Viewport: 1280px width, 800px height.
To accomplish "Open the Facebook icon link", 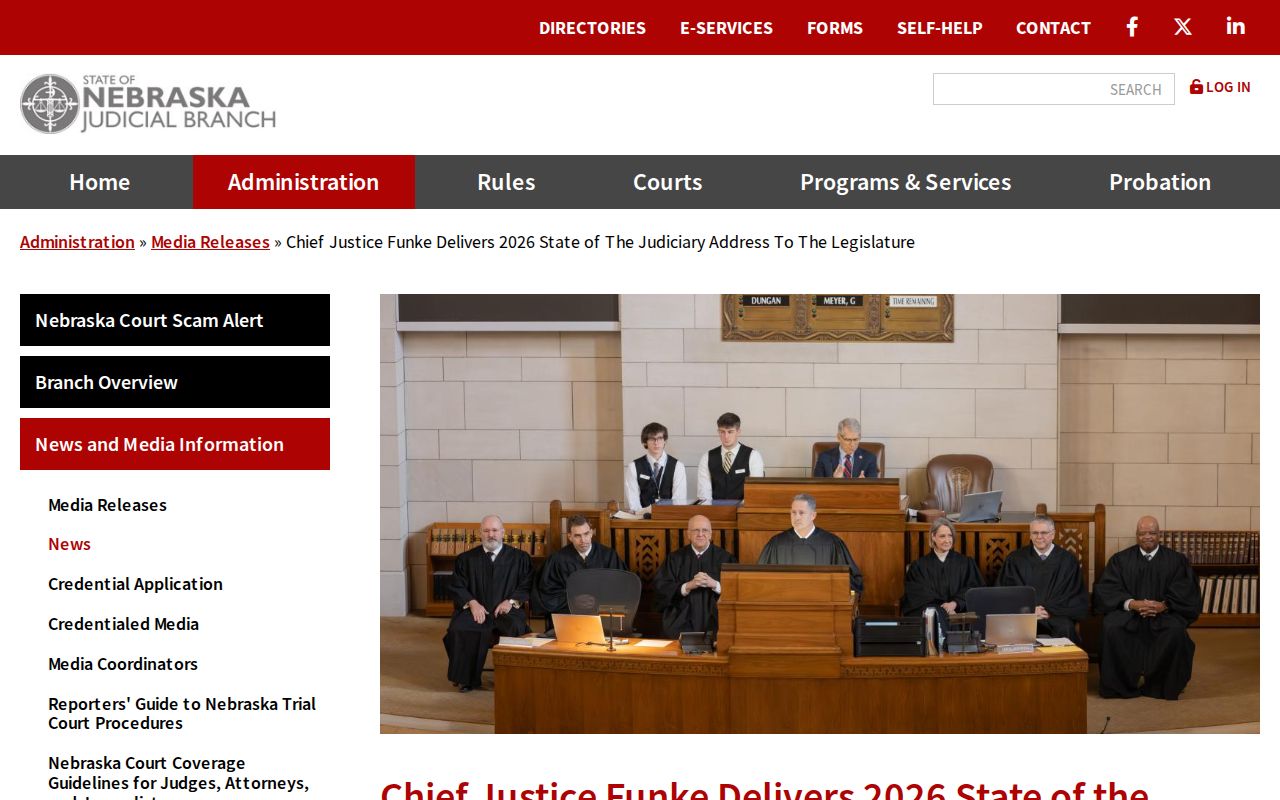I will tap(1132, 27).
